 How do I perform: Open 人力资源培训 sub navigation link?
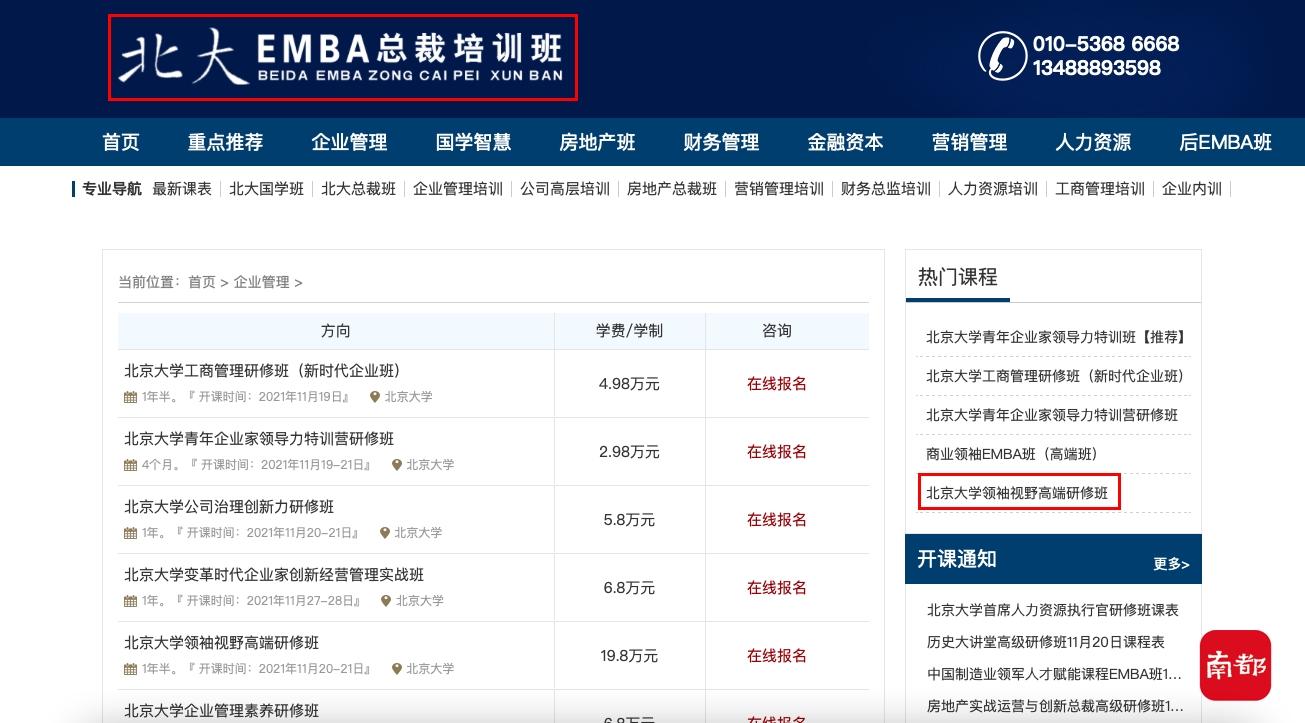click(x=993, y=189)
